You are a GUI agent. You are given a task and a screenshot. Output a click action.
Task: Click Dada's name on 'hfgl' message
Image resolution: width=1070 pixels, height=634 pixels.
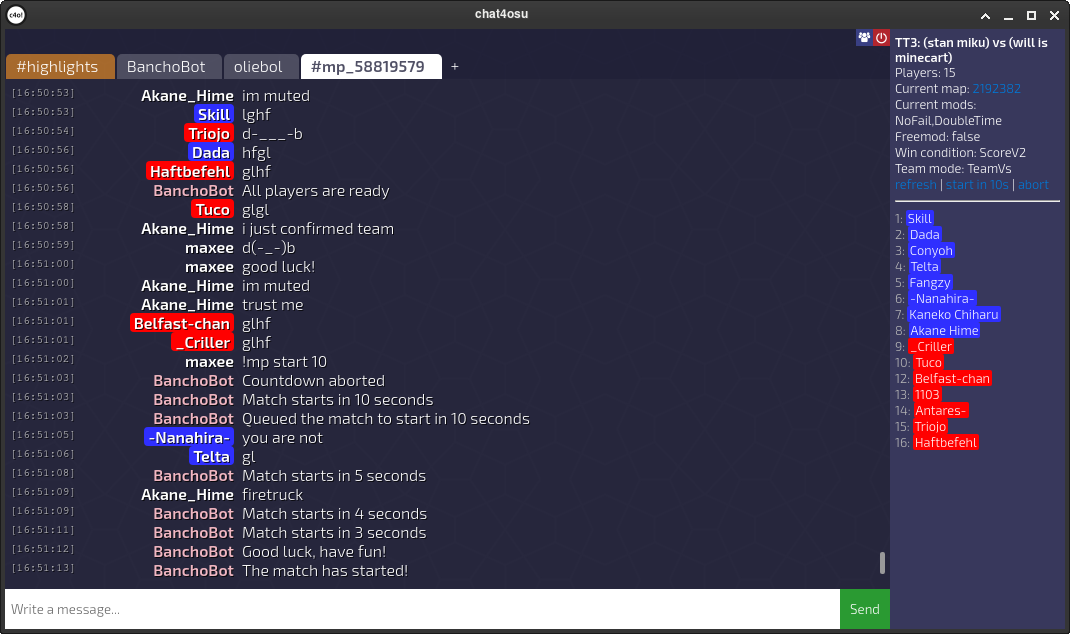pyautogui.click(x=211, y=153)
